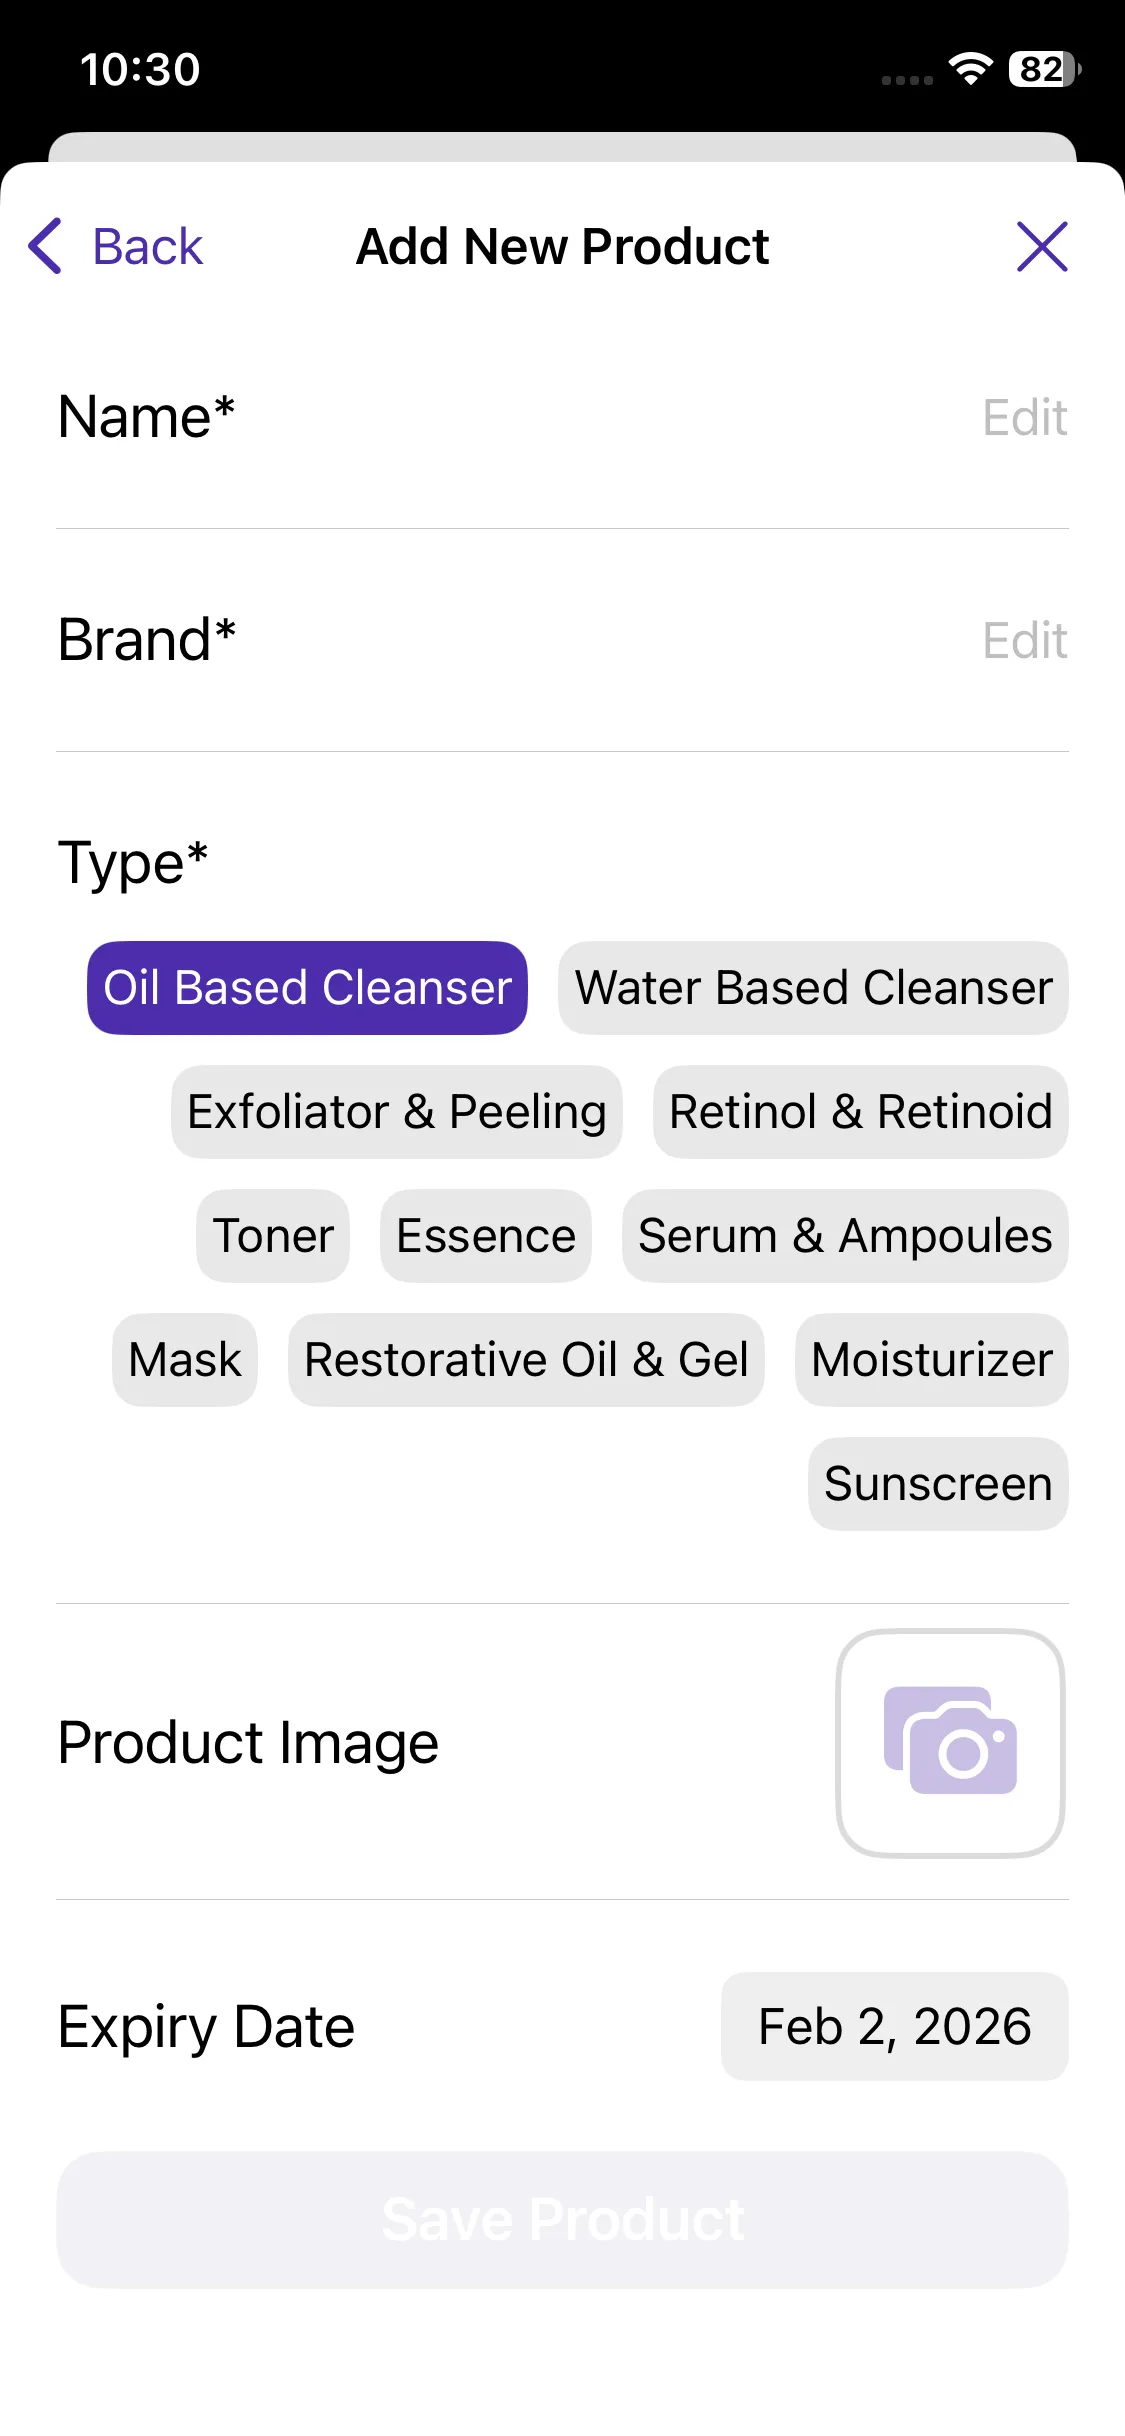Select the Toner product type
This screenshot has width=1125, height=2436.
(x=273, y=1236)
